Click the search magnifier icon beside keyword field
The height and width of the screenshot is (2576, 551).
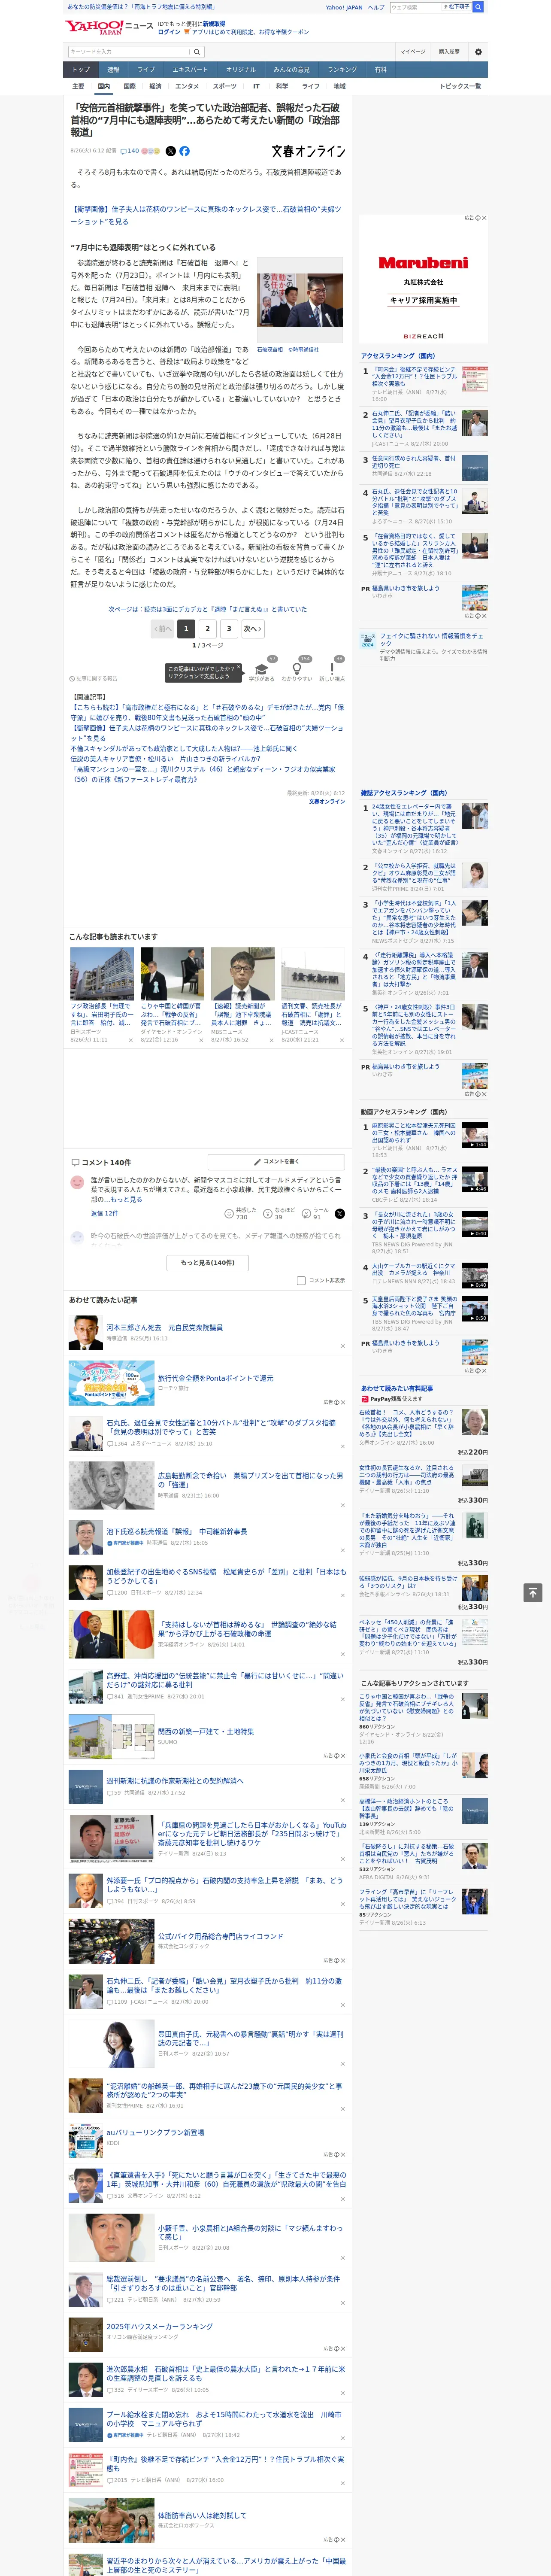(197, 52)
